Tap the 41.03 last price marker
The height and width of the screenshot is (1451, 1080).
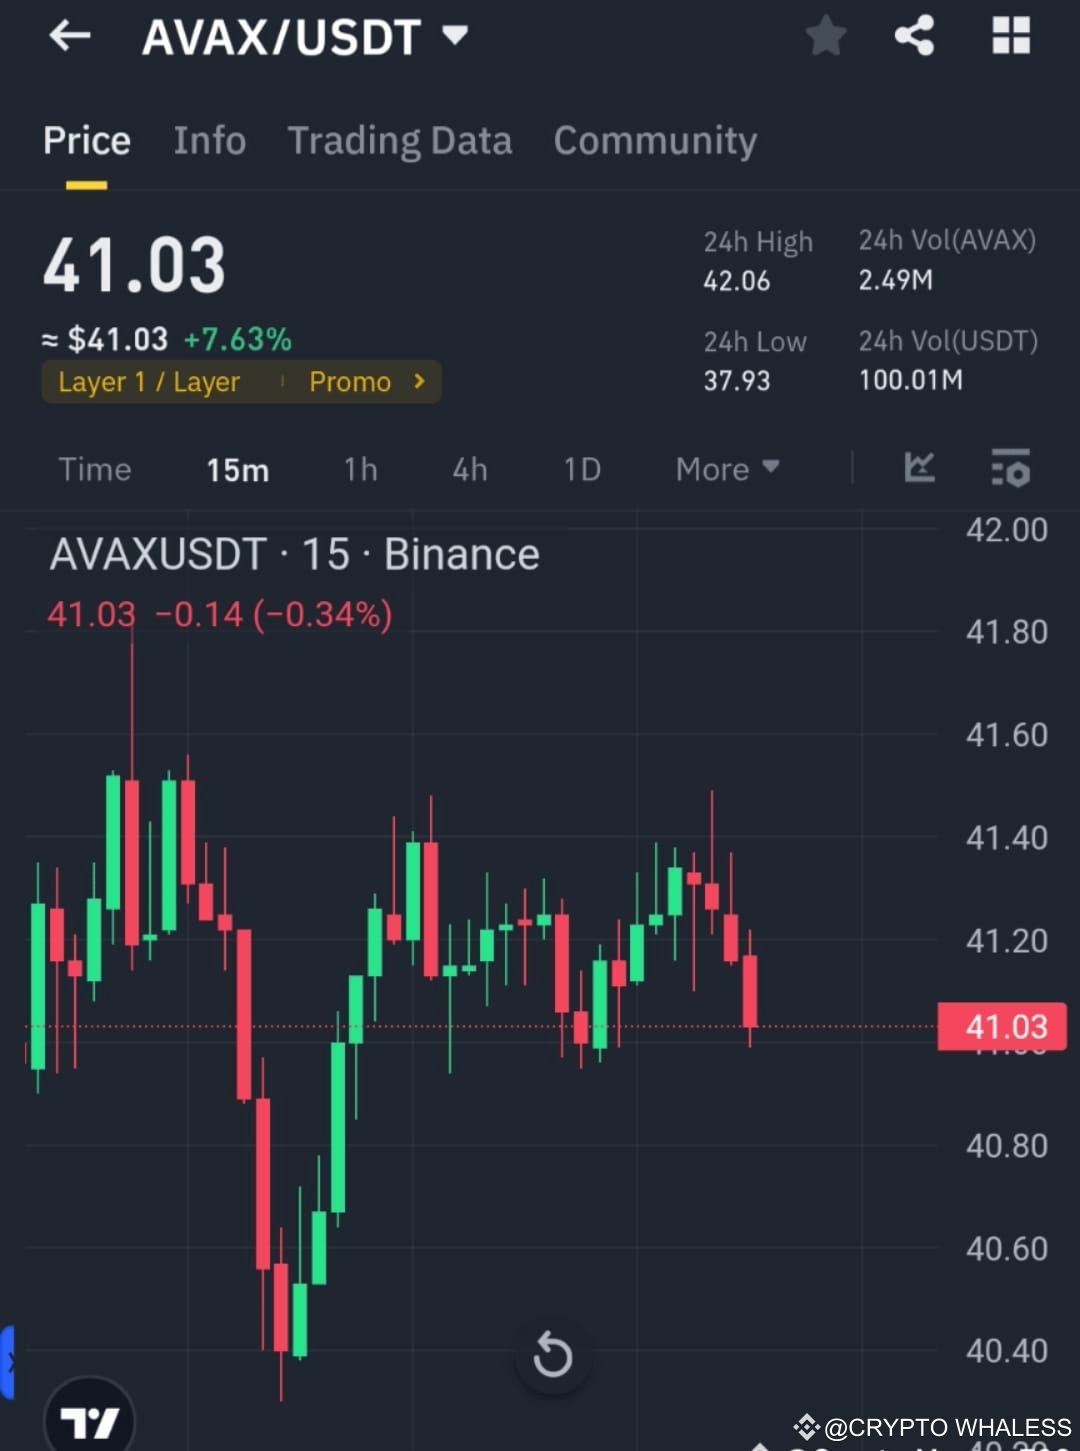pos(1001,1026)
